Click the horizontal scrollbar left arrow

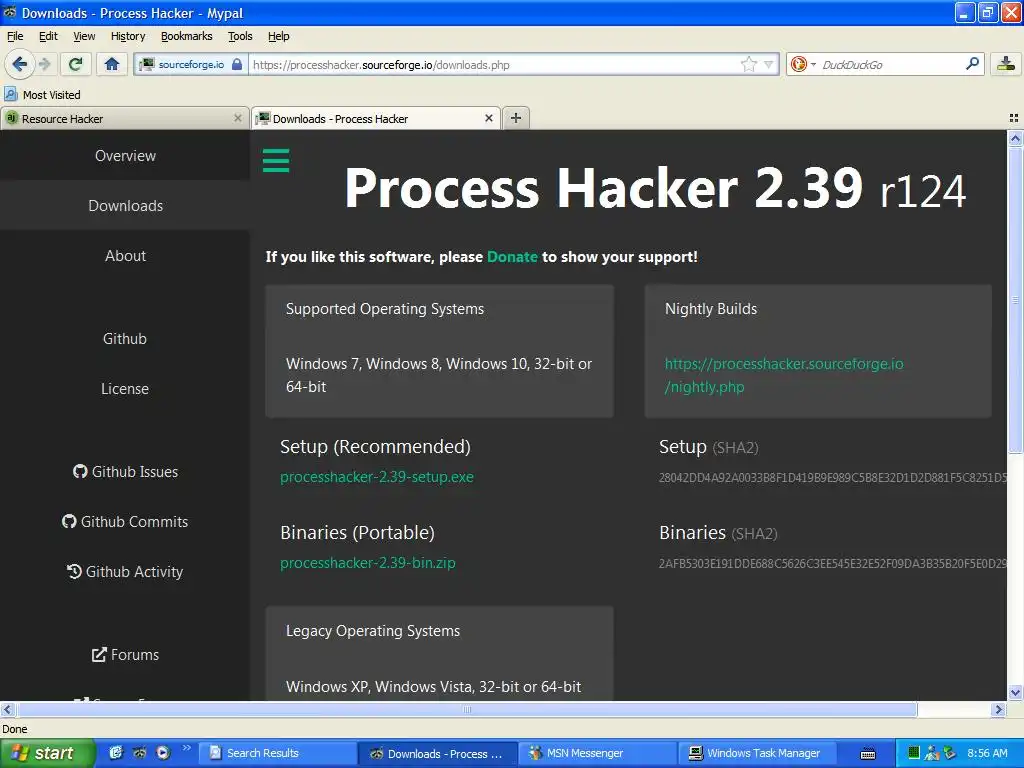(x=7, y=709)
